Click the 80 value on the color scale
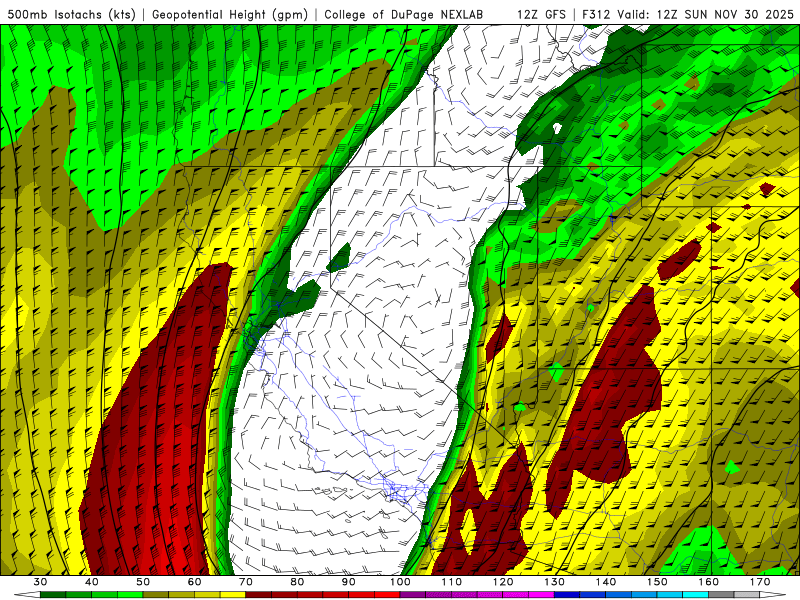This screenshot has width=800, height=600. tap(297, 582)
